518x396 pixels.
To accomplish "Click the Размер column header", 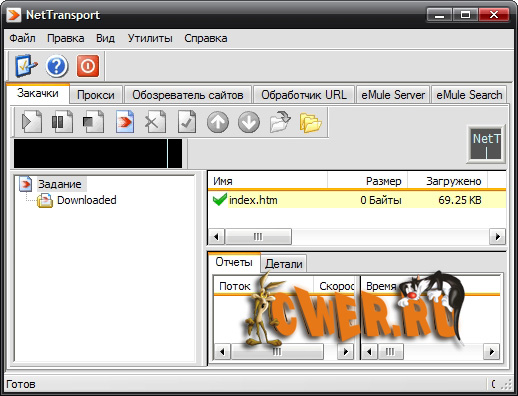I will tap(368, 181).
